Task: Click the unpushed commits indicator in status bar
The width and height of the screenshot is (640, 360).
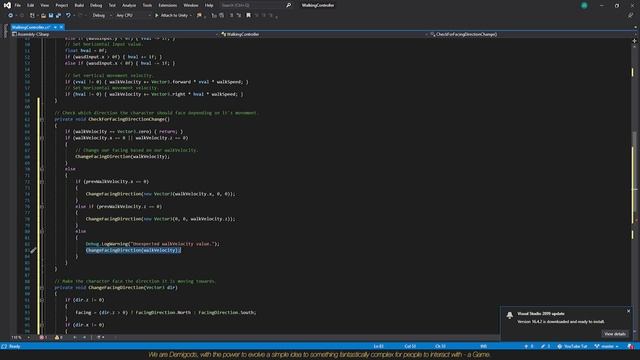Action: pyautogui.click(x=529, y=347)
